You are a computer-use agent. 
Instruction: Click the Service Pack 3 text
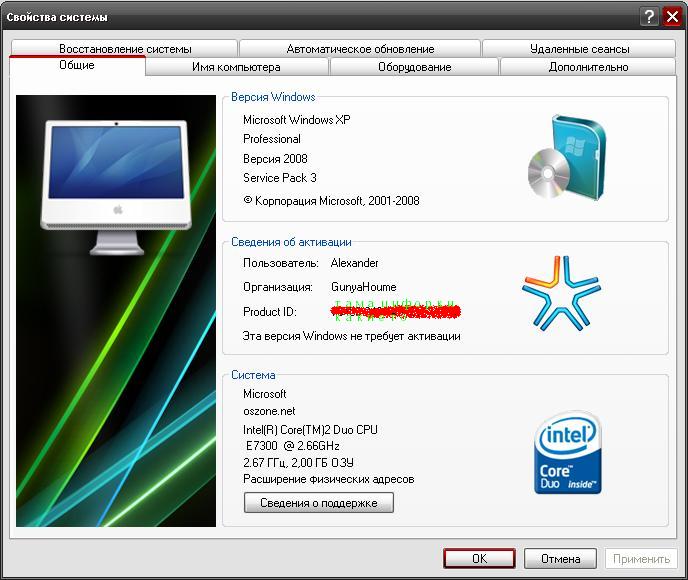[x=280, y=178]
